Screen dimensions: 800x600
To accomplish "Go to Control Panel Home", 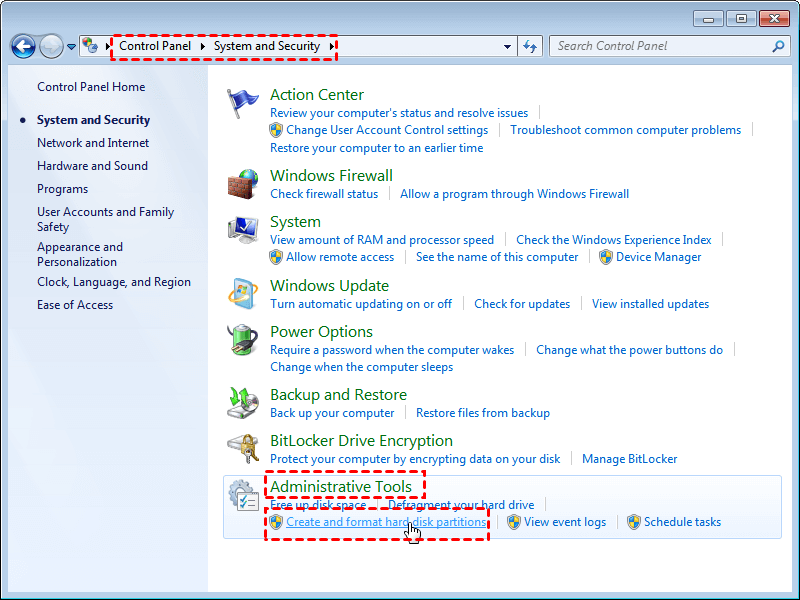I will (x=91, y=87).
